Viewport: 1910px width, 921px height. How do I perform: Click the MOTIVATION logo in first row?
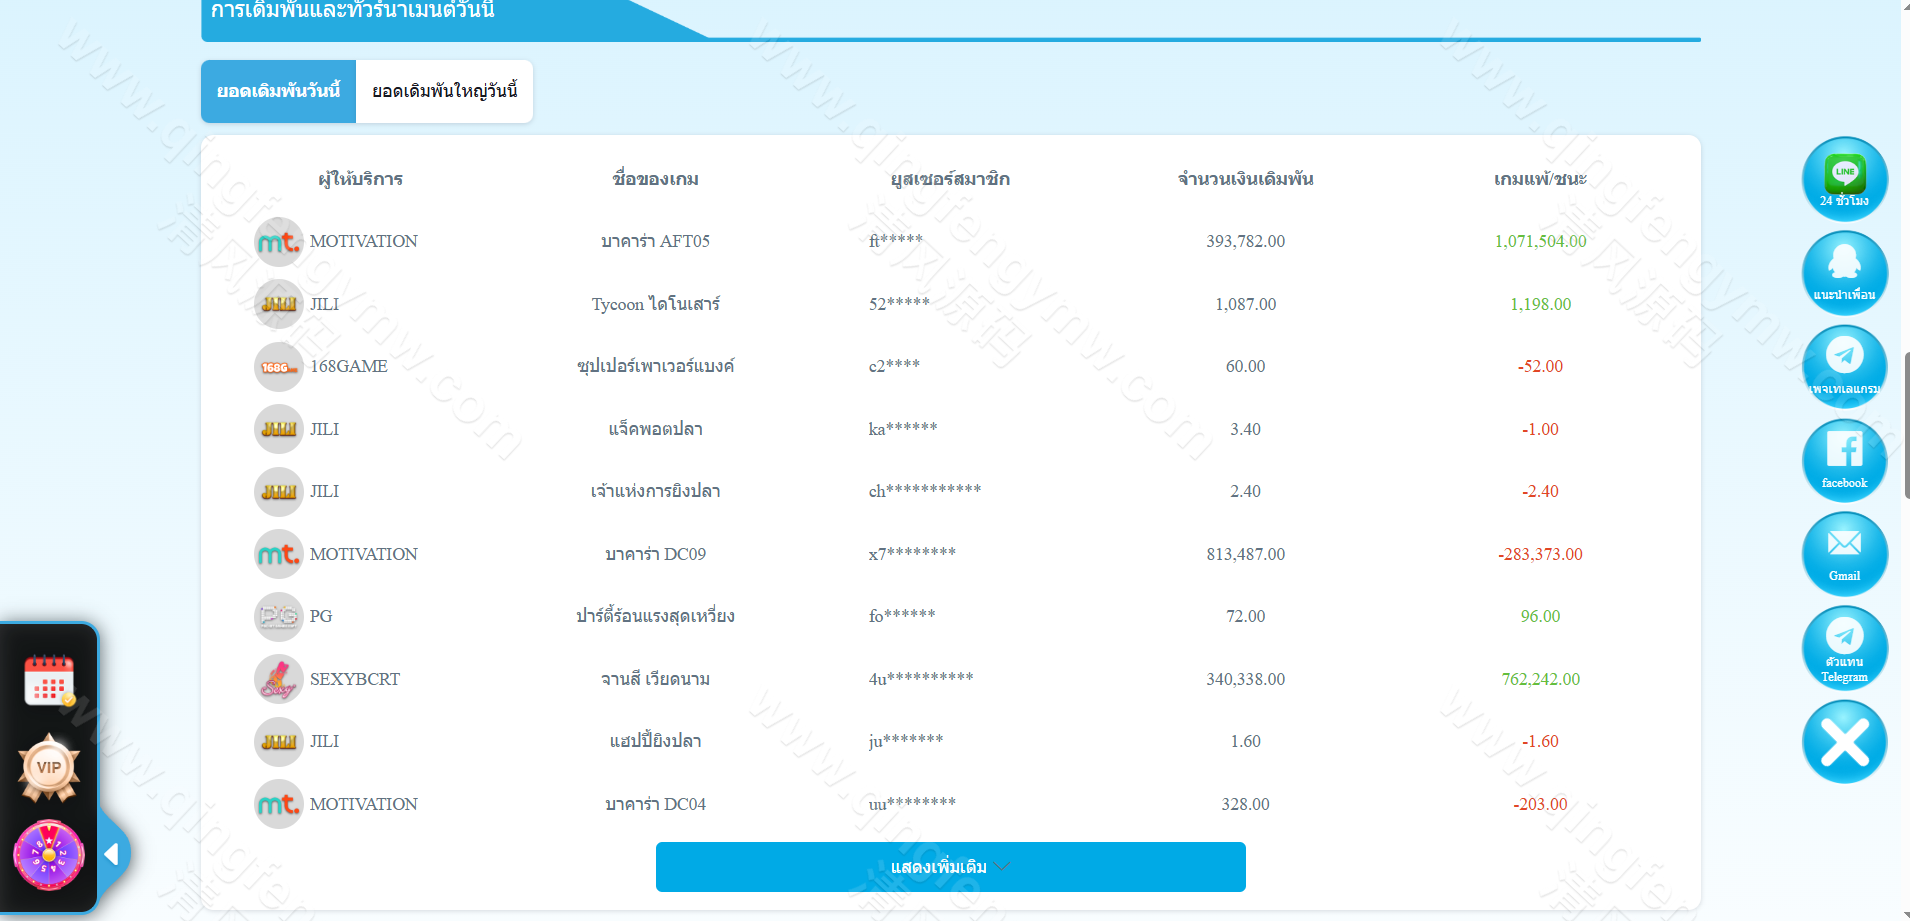[x=278, y=242]
